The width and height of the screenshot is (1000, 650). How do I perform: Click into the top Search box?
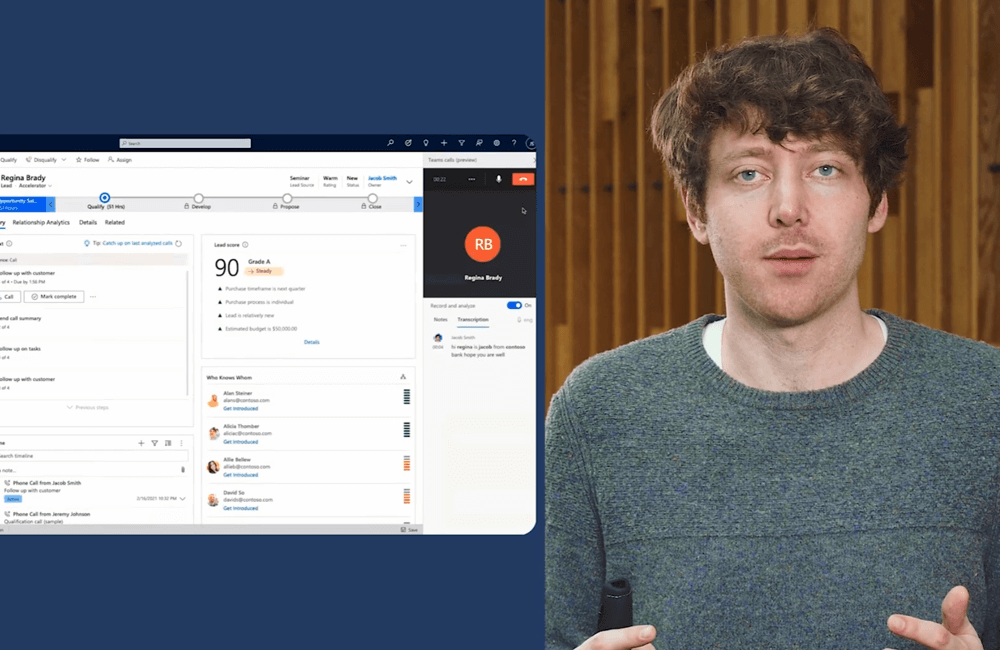185,143
